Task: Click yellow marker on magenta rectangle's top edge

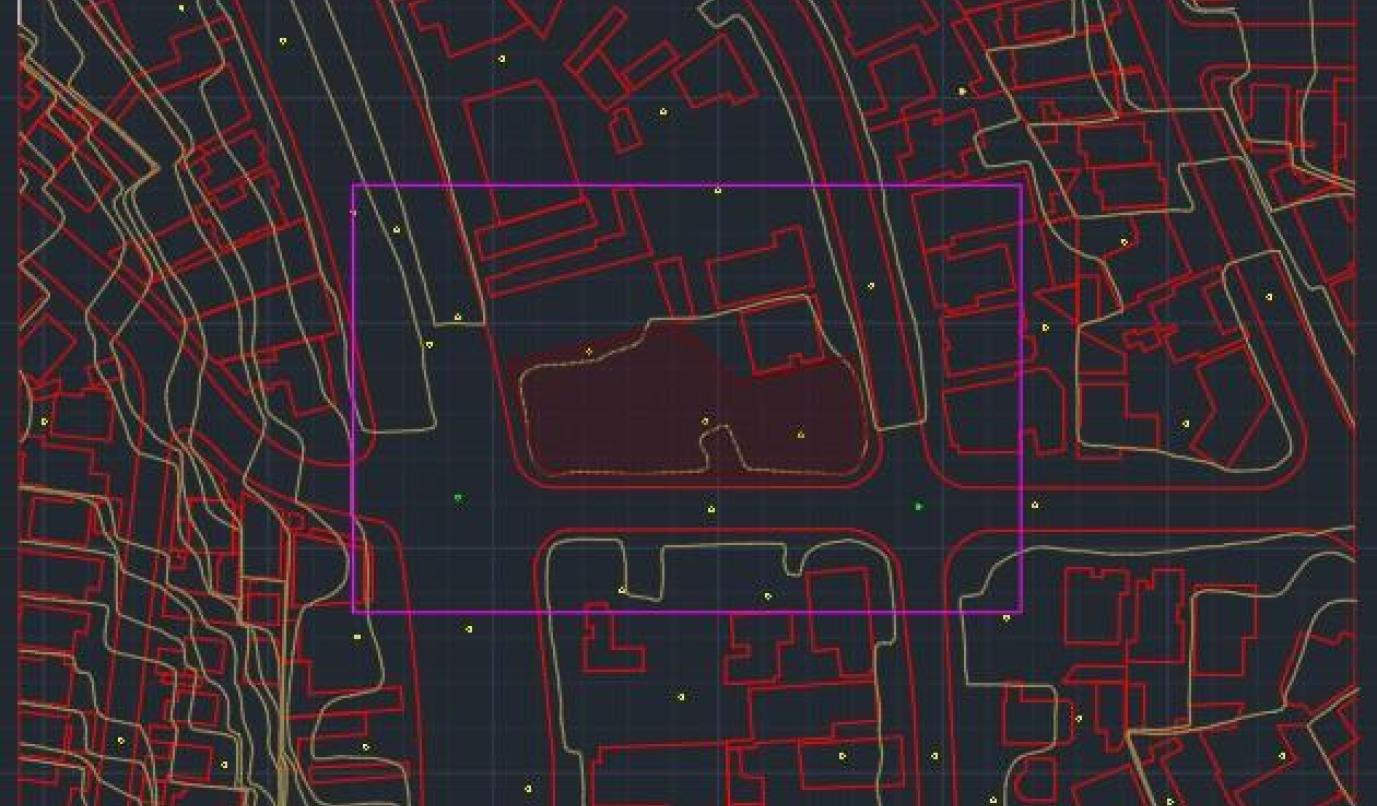Action: pyautogui.click(x=717, y=189)
